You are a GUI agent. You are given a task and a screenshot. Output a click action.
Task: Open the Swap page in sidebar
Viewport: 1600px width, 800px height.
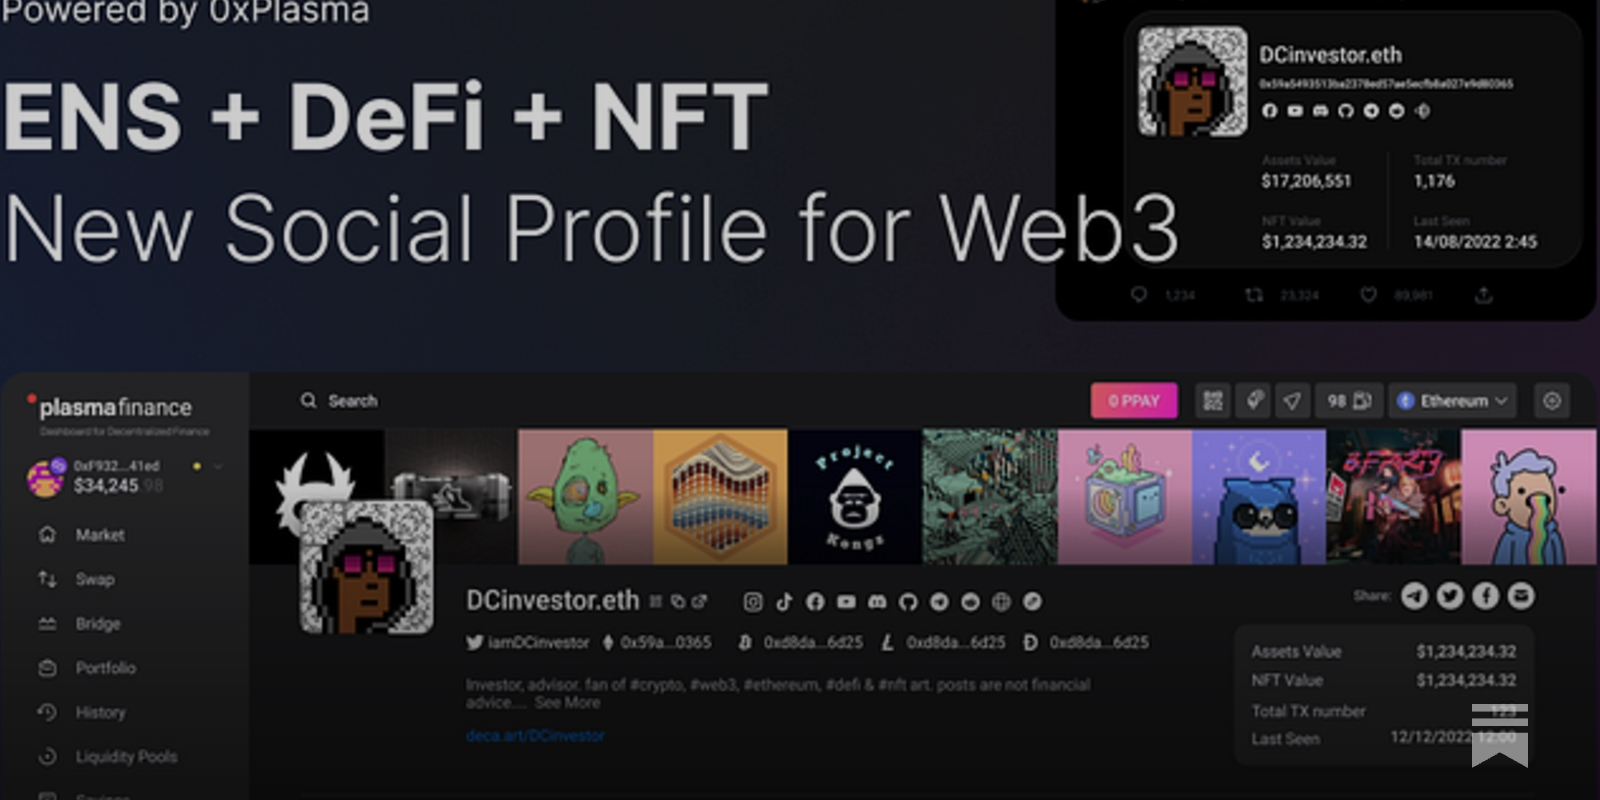click(x=95, y=579)
